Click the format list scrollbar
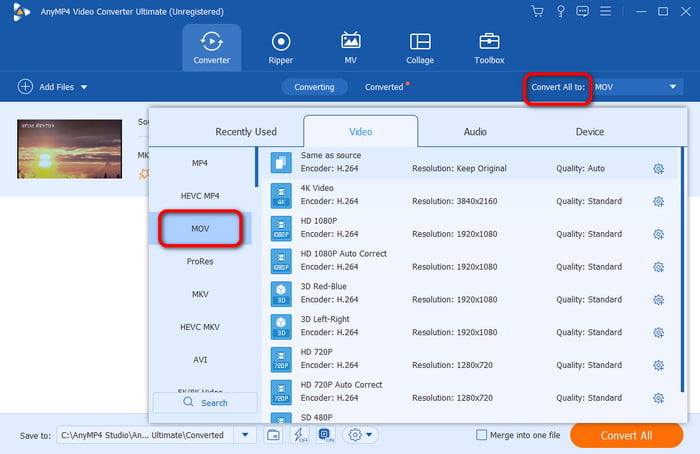The width and height of the screenshot is (700, 454). (256, 167)
